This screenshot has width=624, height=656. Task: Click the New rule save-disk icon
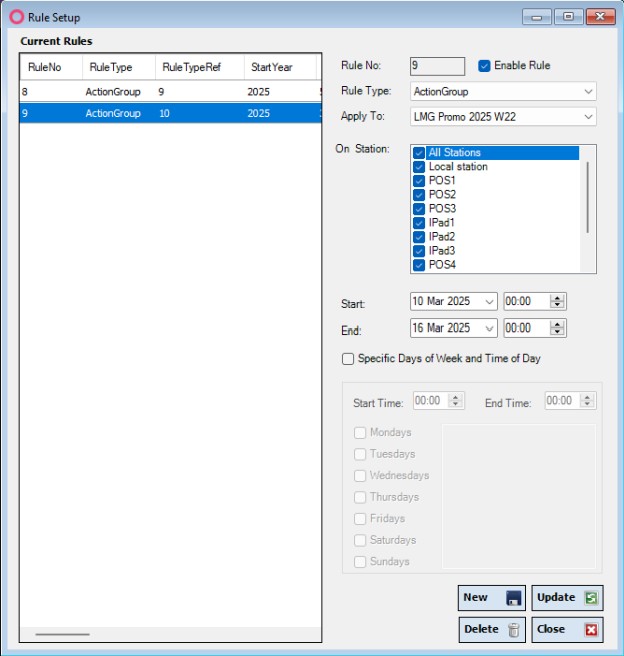click(x=513, y=598)
